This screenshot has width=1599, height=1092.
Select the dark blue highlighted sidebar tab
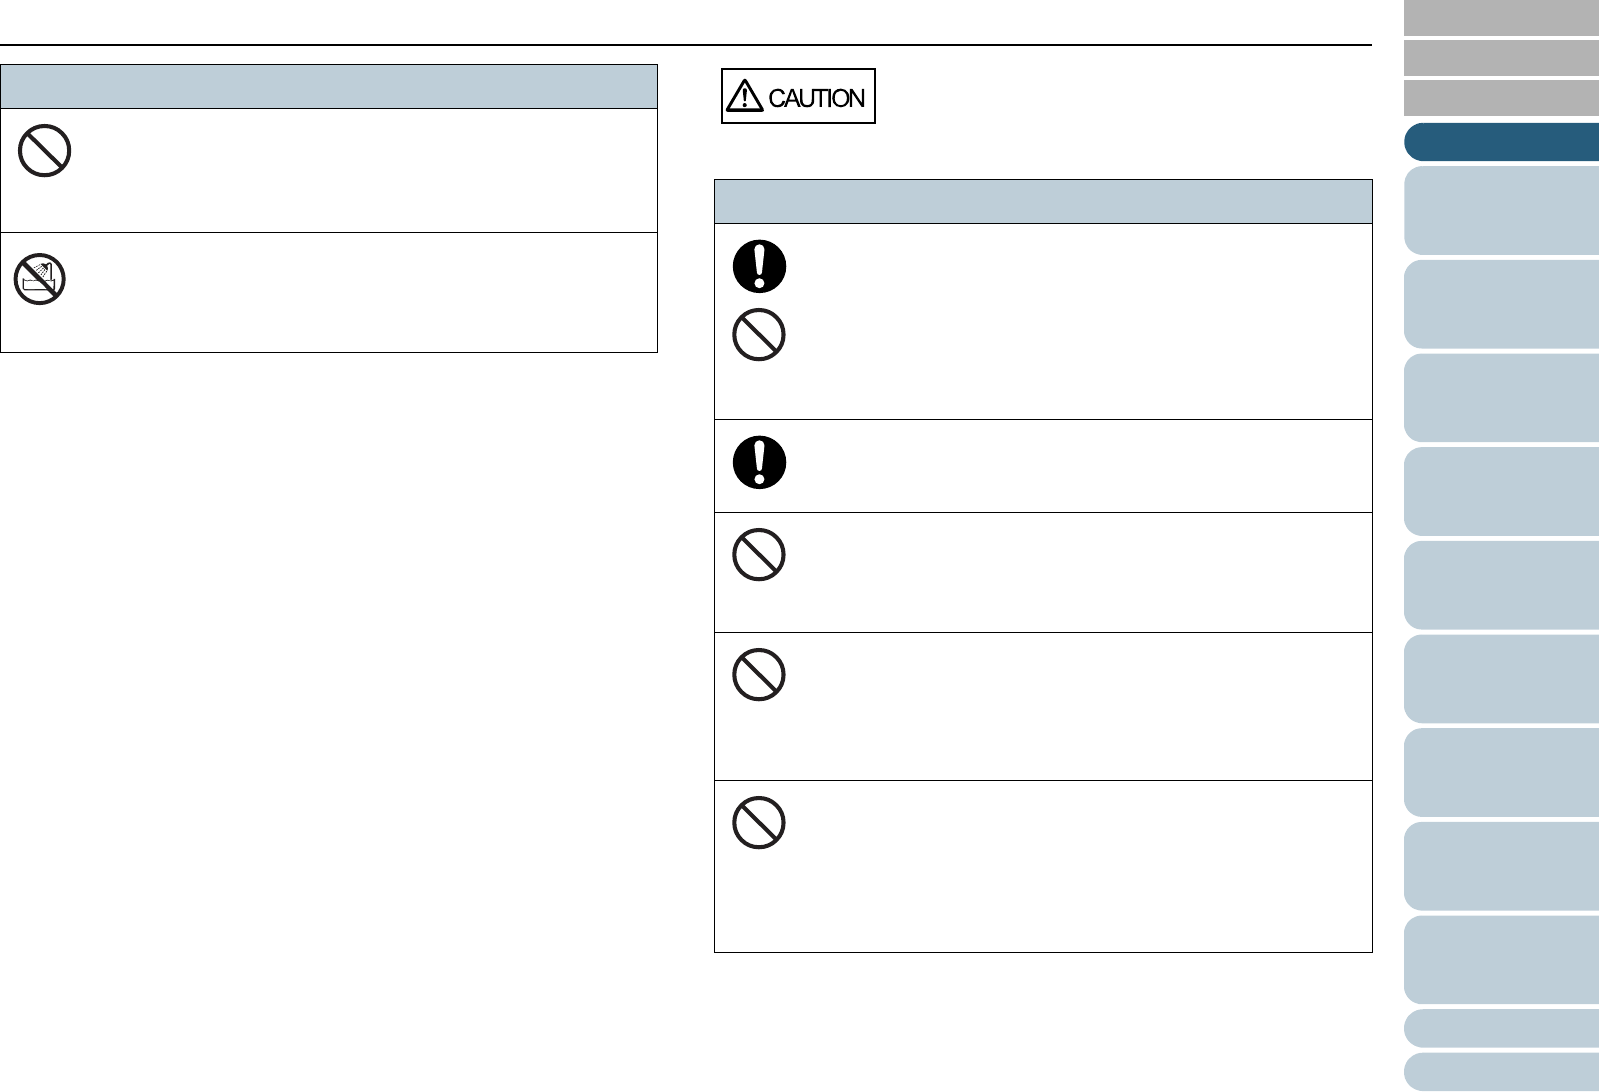[x=1501, y=142]
